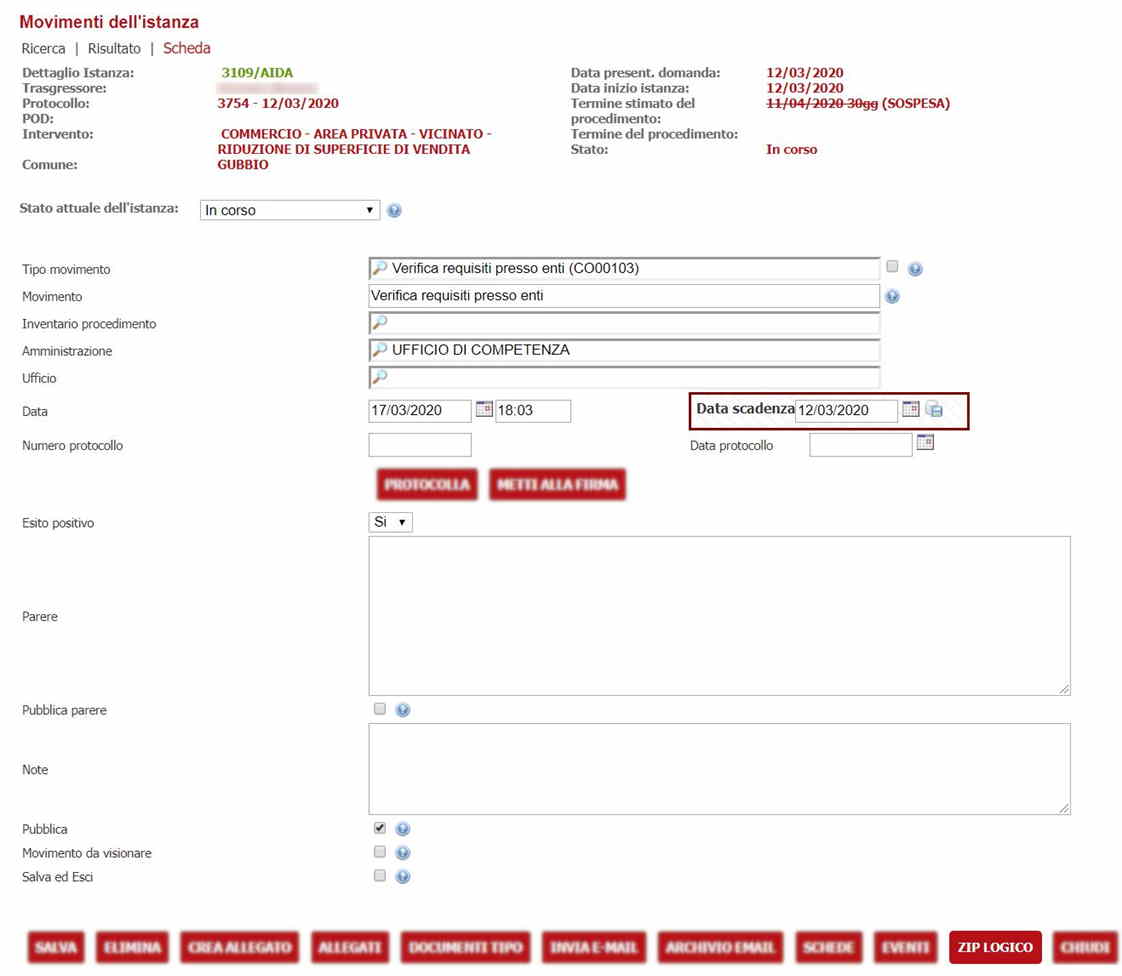Click the magnifier icon in Tipo movimento
The image size is (1122, 976).
[380, 269]
